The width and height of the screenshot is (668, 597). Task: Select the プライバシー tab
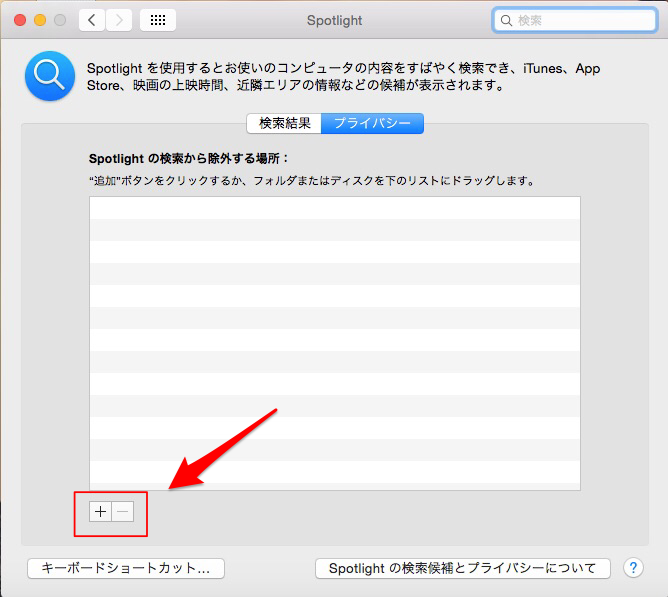coord(372,124)
